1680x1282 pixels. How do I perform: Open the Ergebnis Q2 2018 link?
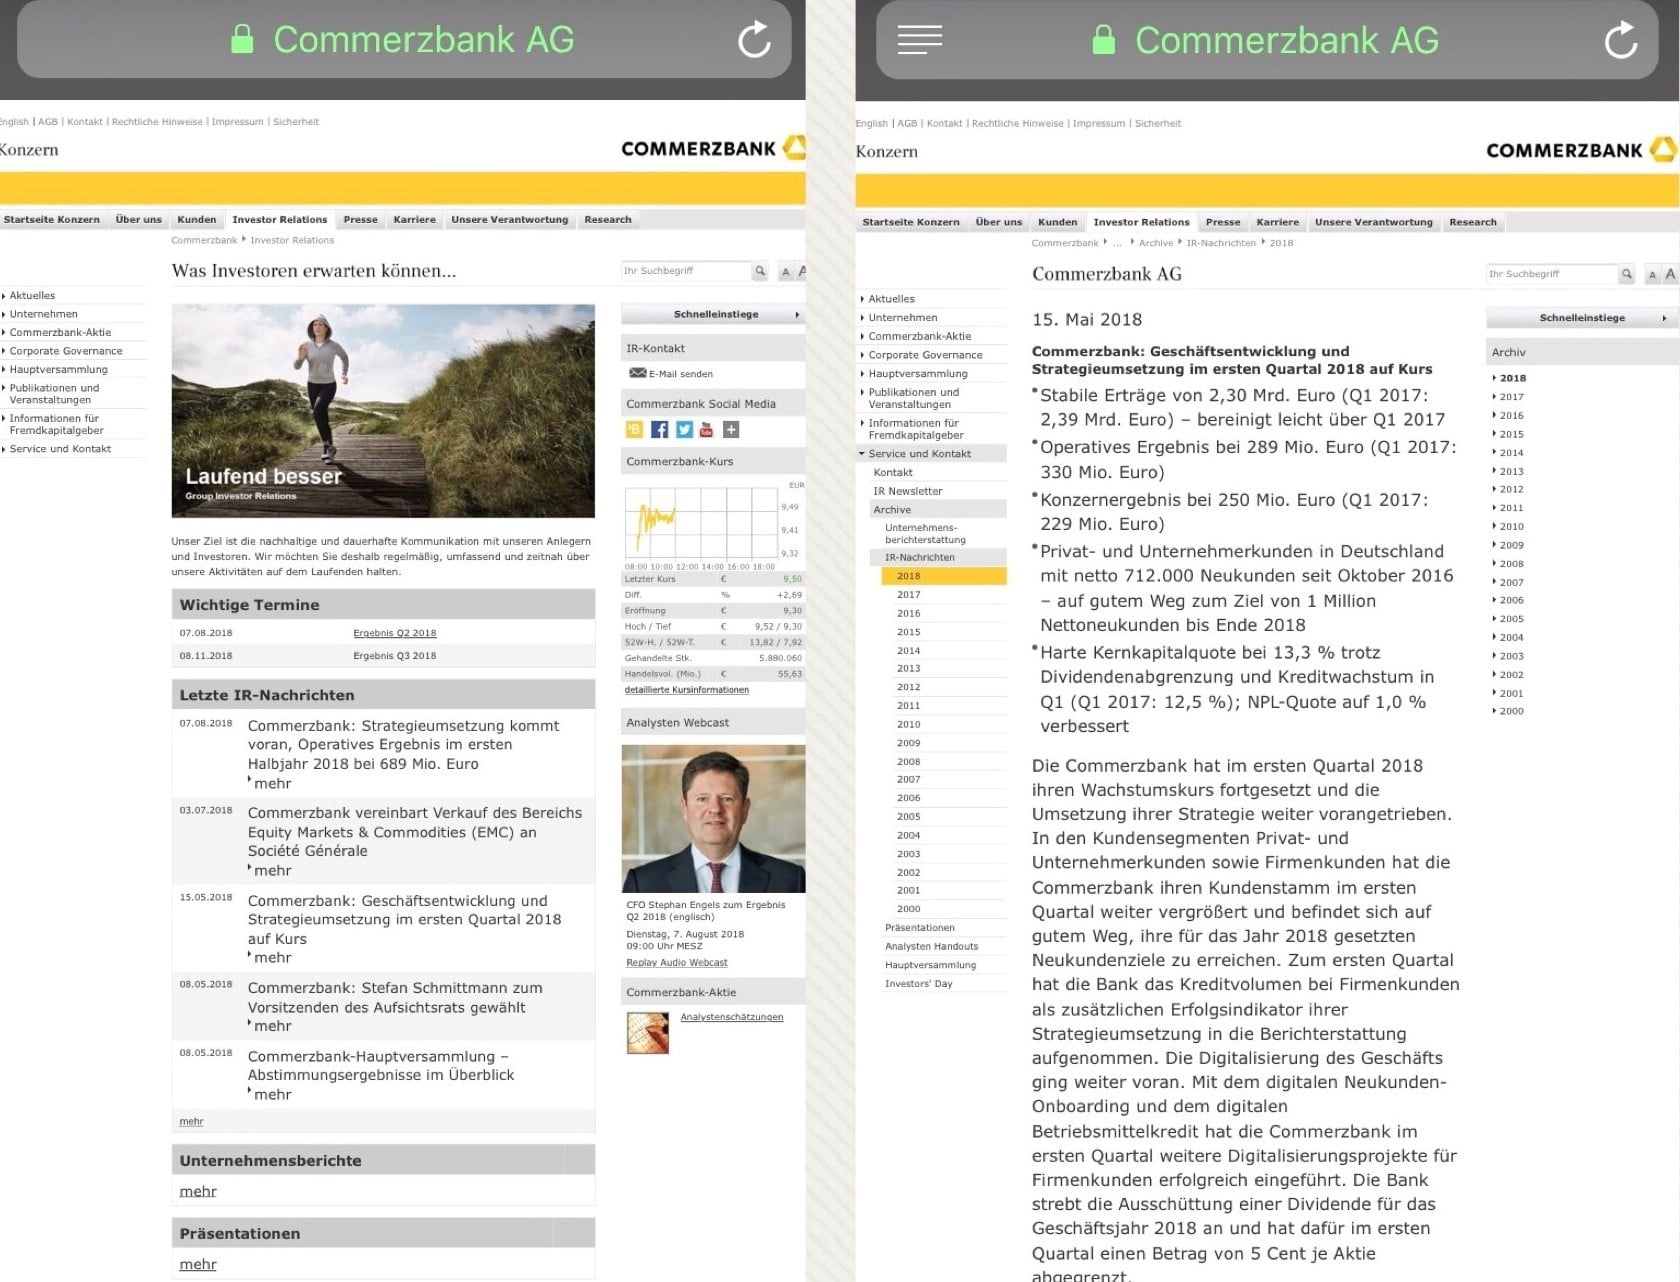click(394, 633)
